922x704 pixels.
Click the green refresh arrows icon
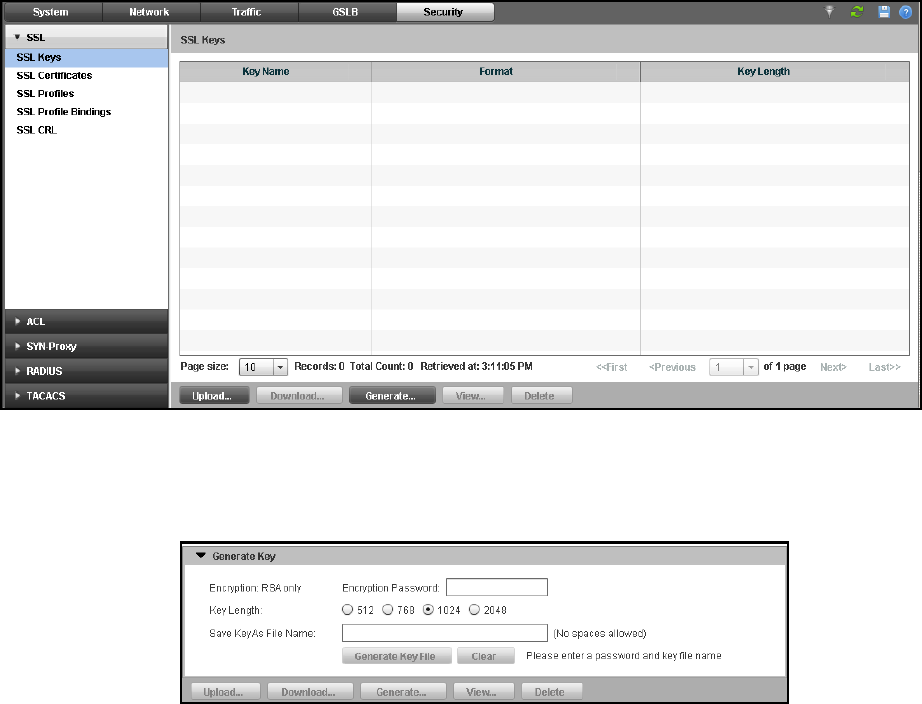(857, 12)
